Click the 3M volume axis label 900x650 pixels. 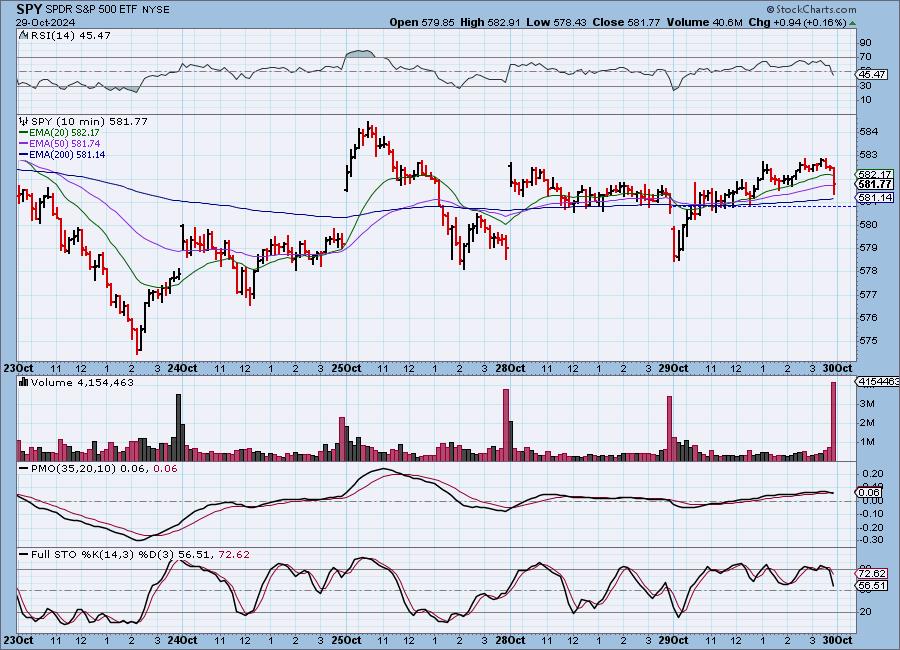coord(867,404)
